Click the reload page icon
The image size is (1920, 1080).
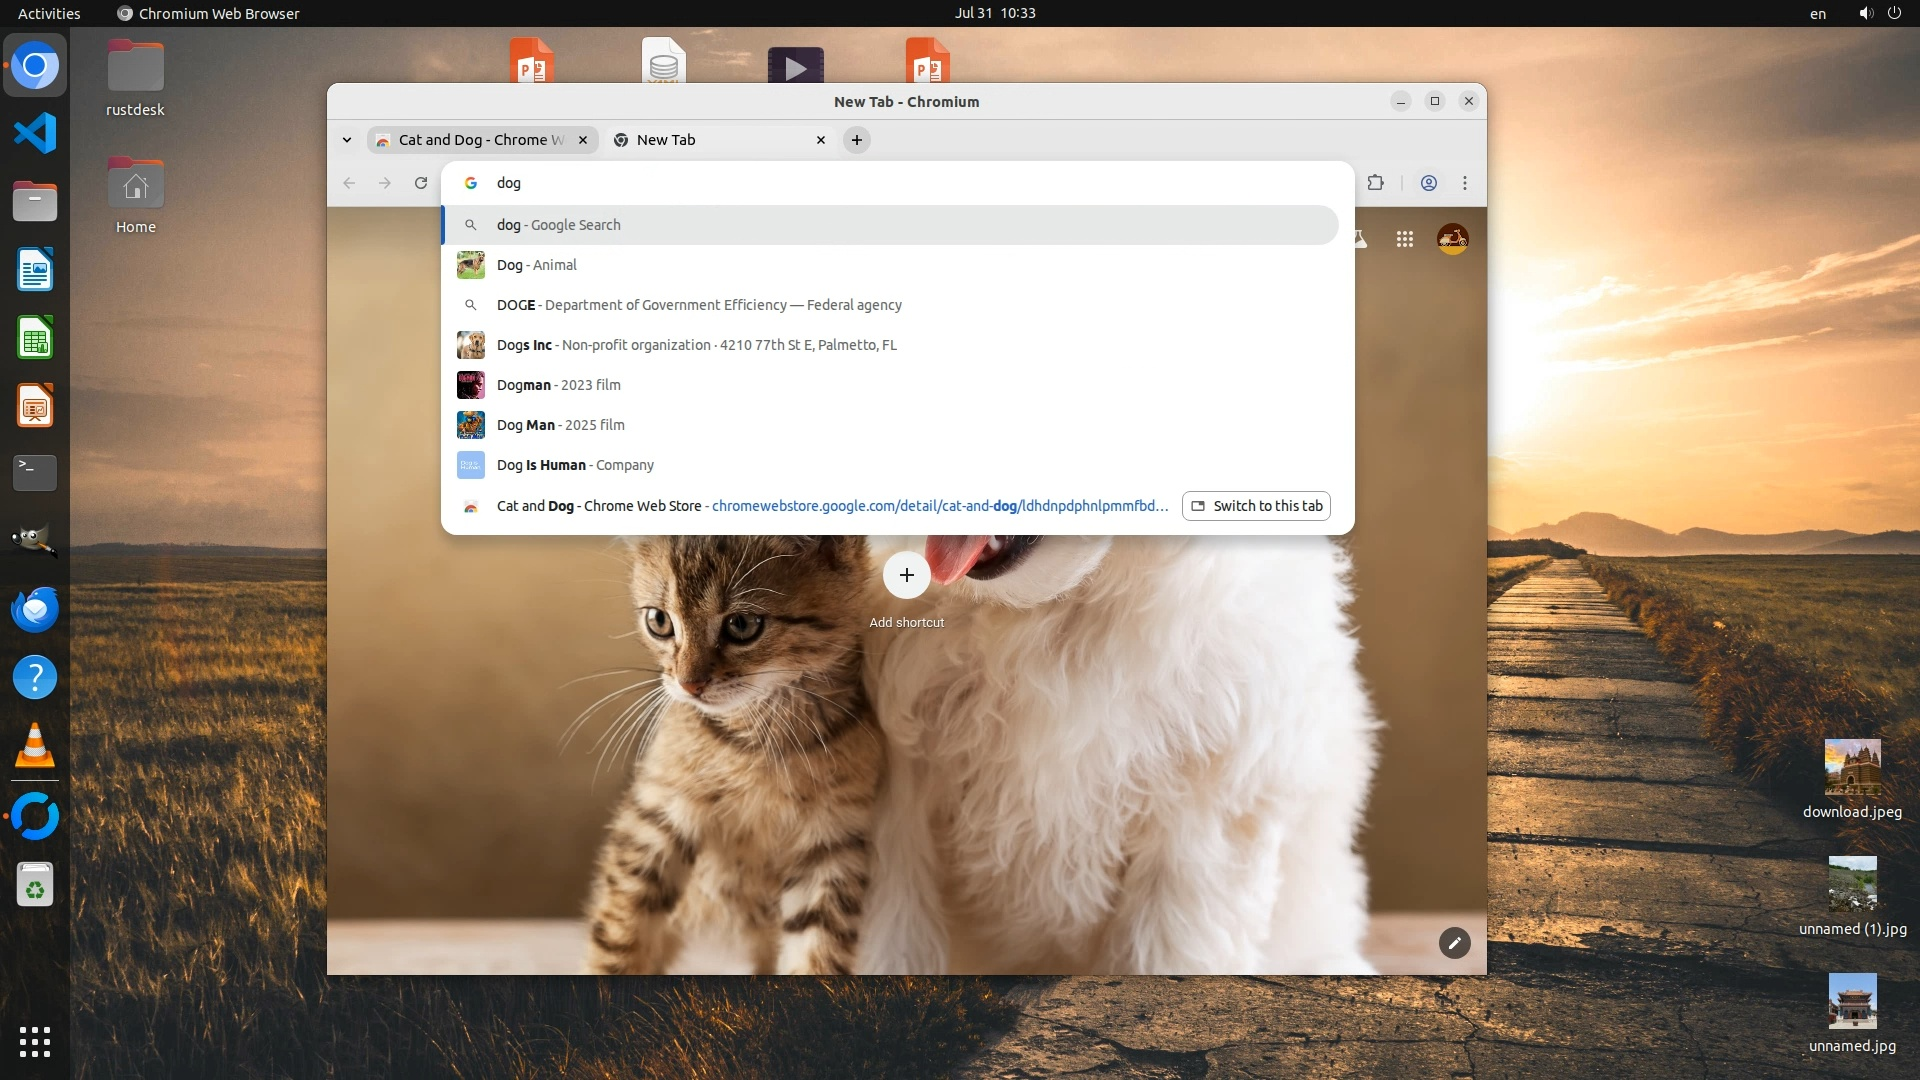[x=421, y=183]
